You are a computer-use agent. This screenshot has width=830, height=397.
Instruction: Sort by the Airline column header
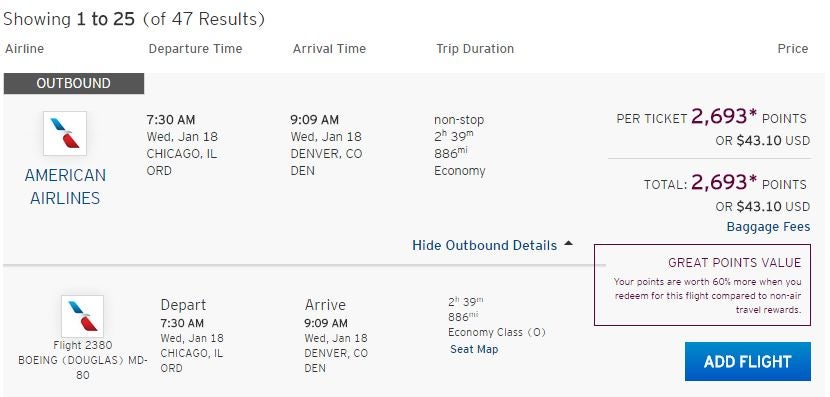coord(24,49)
